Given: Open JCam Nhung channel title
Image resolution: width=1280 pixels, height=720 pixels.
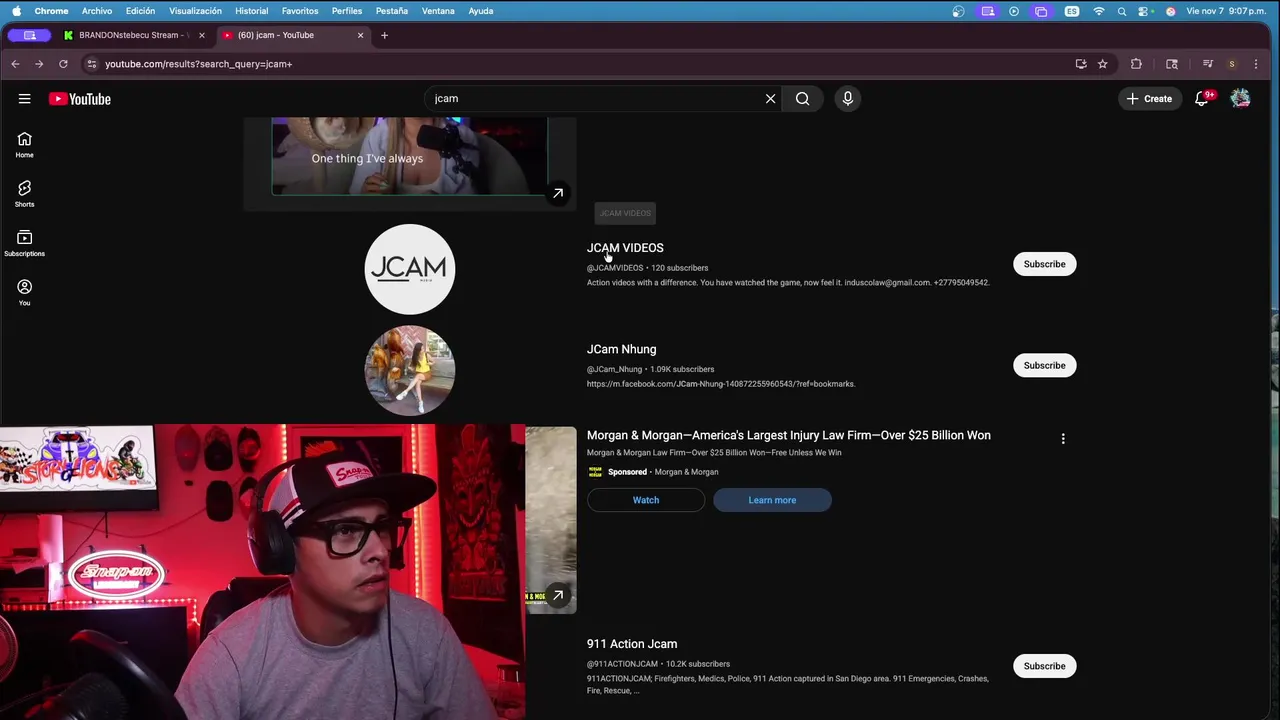Looking at the screenshot, I should click(x=621, y=349).
